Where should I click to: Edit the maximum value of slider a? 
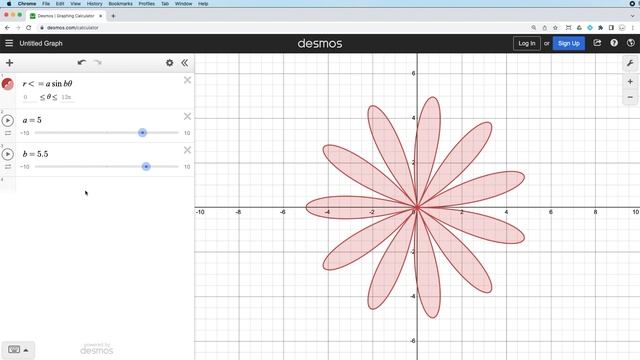pos(187,133)
